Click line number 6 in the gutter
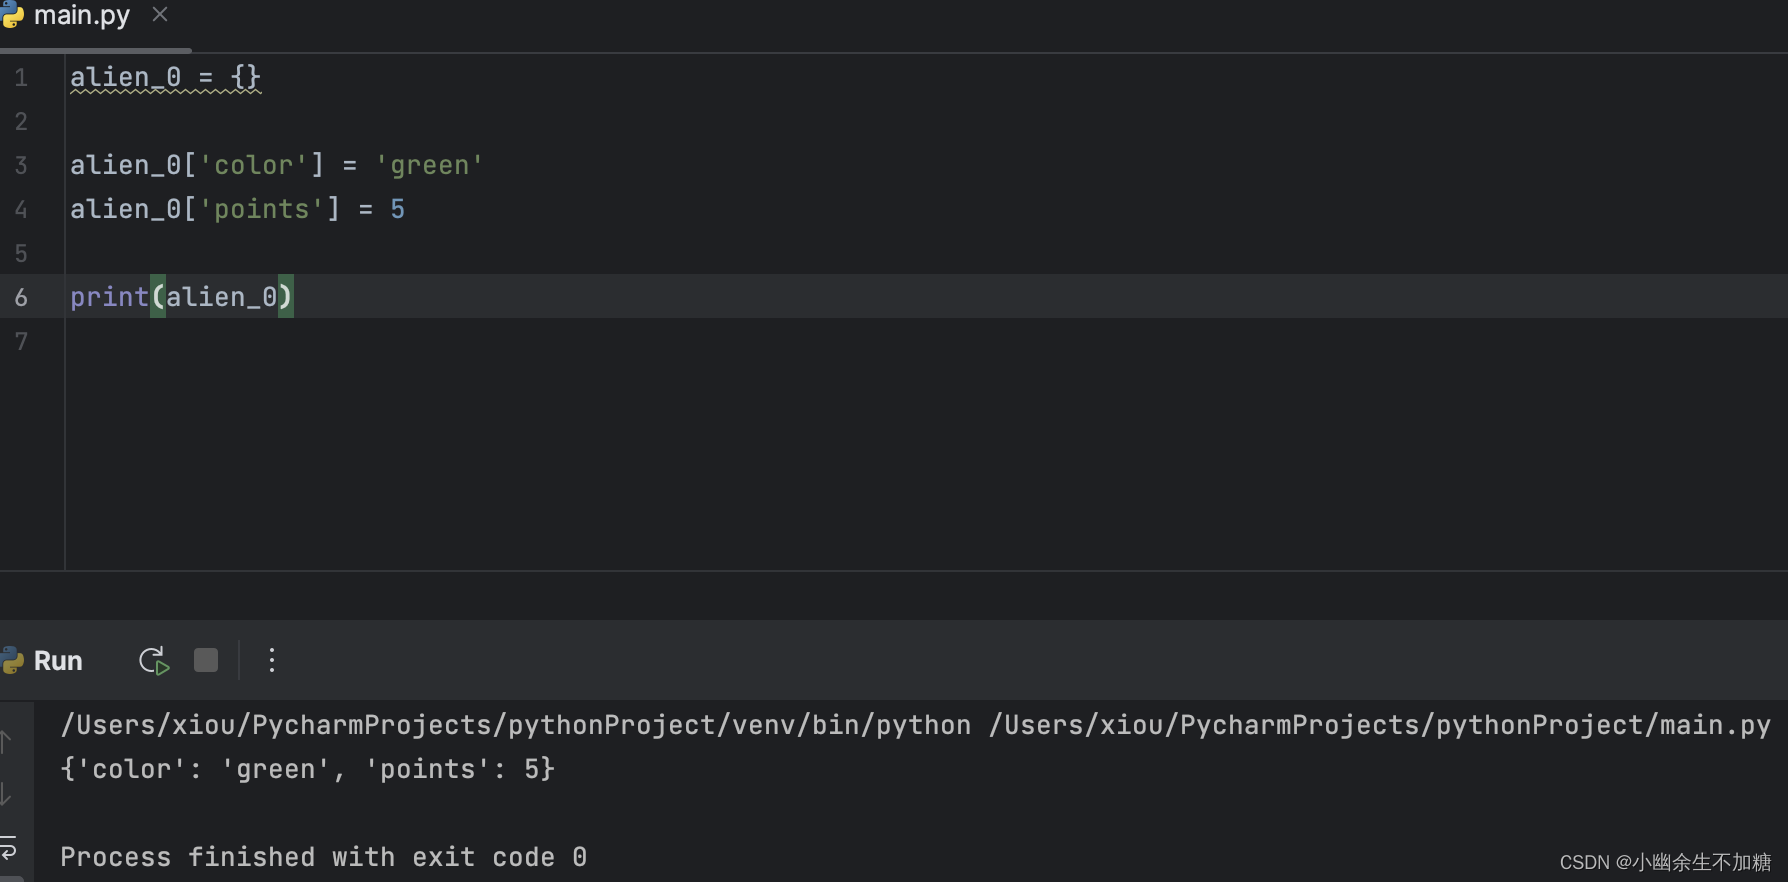The width and height of the screenshot is (1788, 882). (x=21, y=298)
